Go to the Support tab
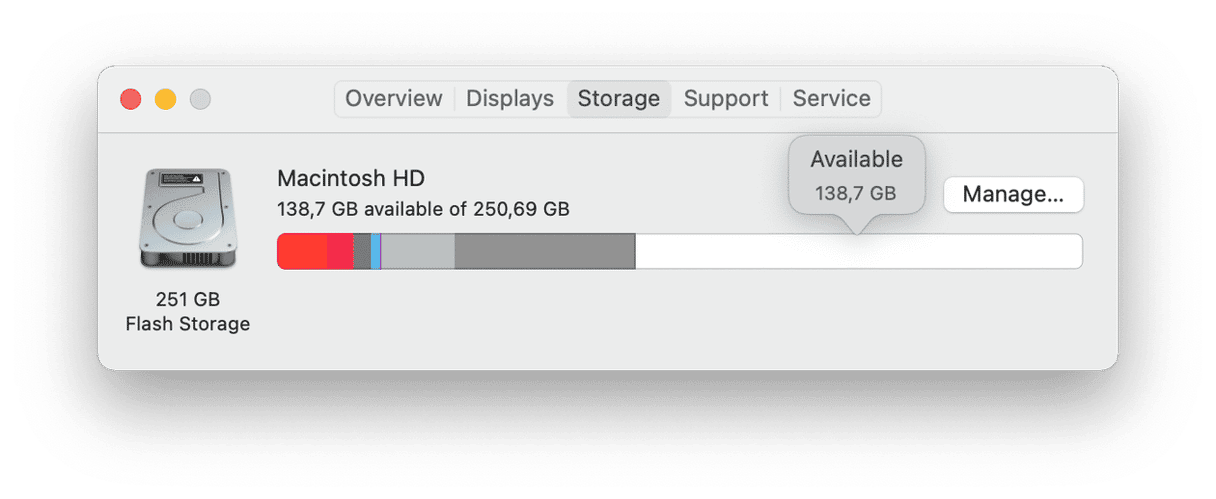The image size is (1216, 499). pos(726,99)
